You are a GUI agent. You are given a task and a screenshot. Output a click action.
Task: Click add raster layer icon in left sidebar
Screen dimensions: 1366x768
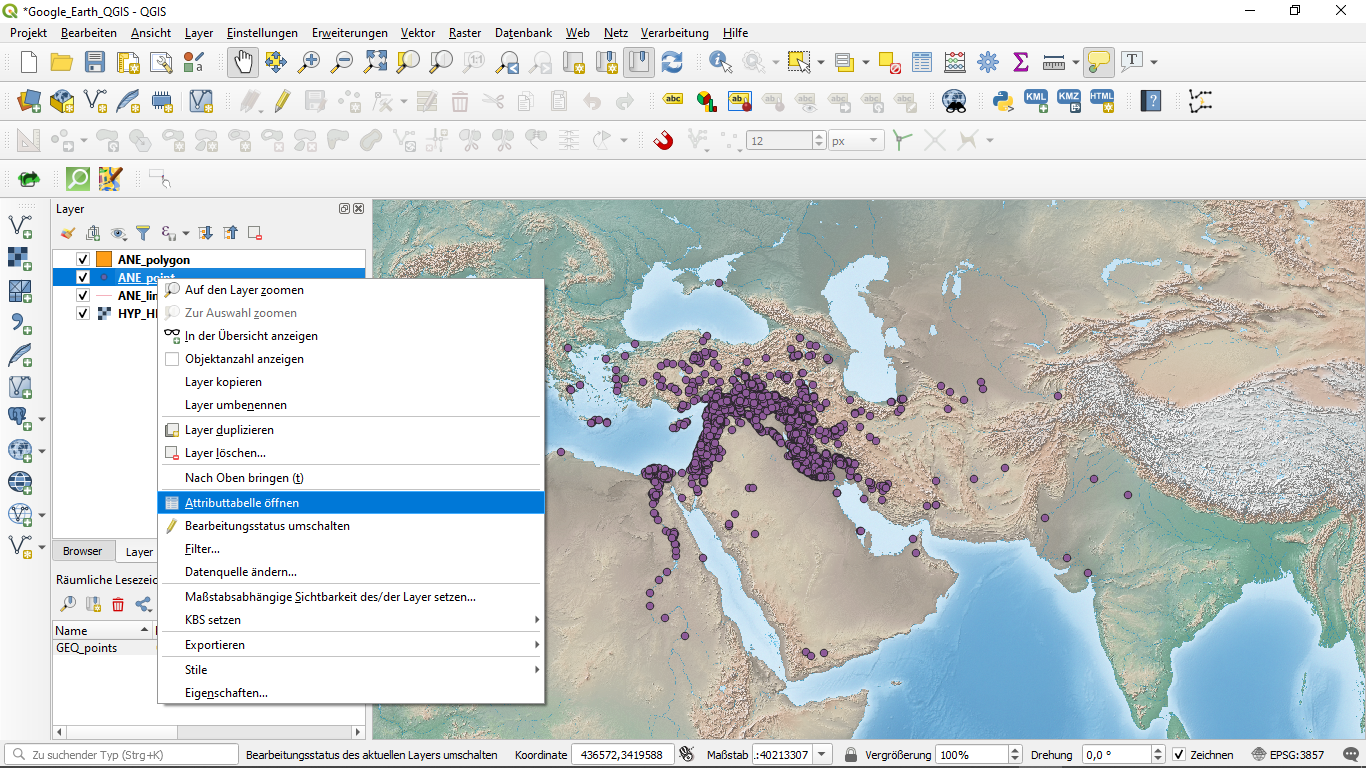(20, 258)
